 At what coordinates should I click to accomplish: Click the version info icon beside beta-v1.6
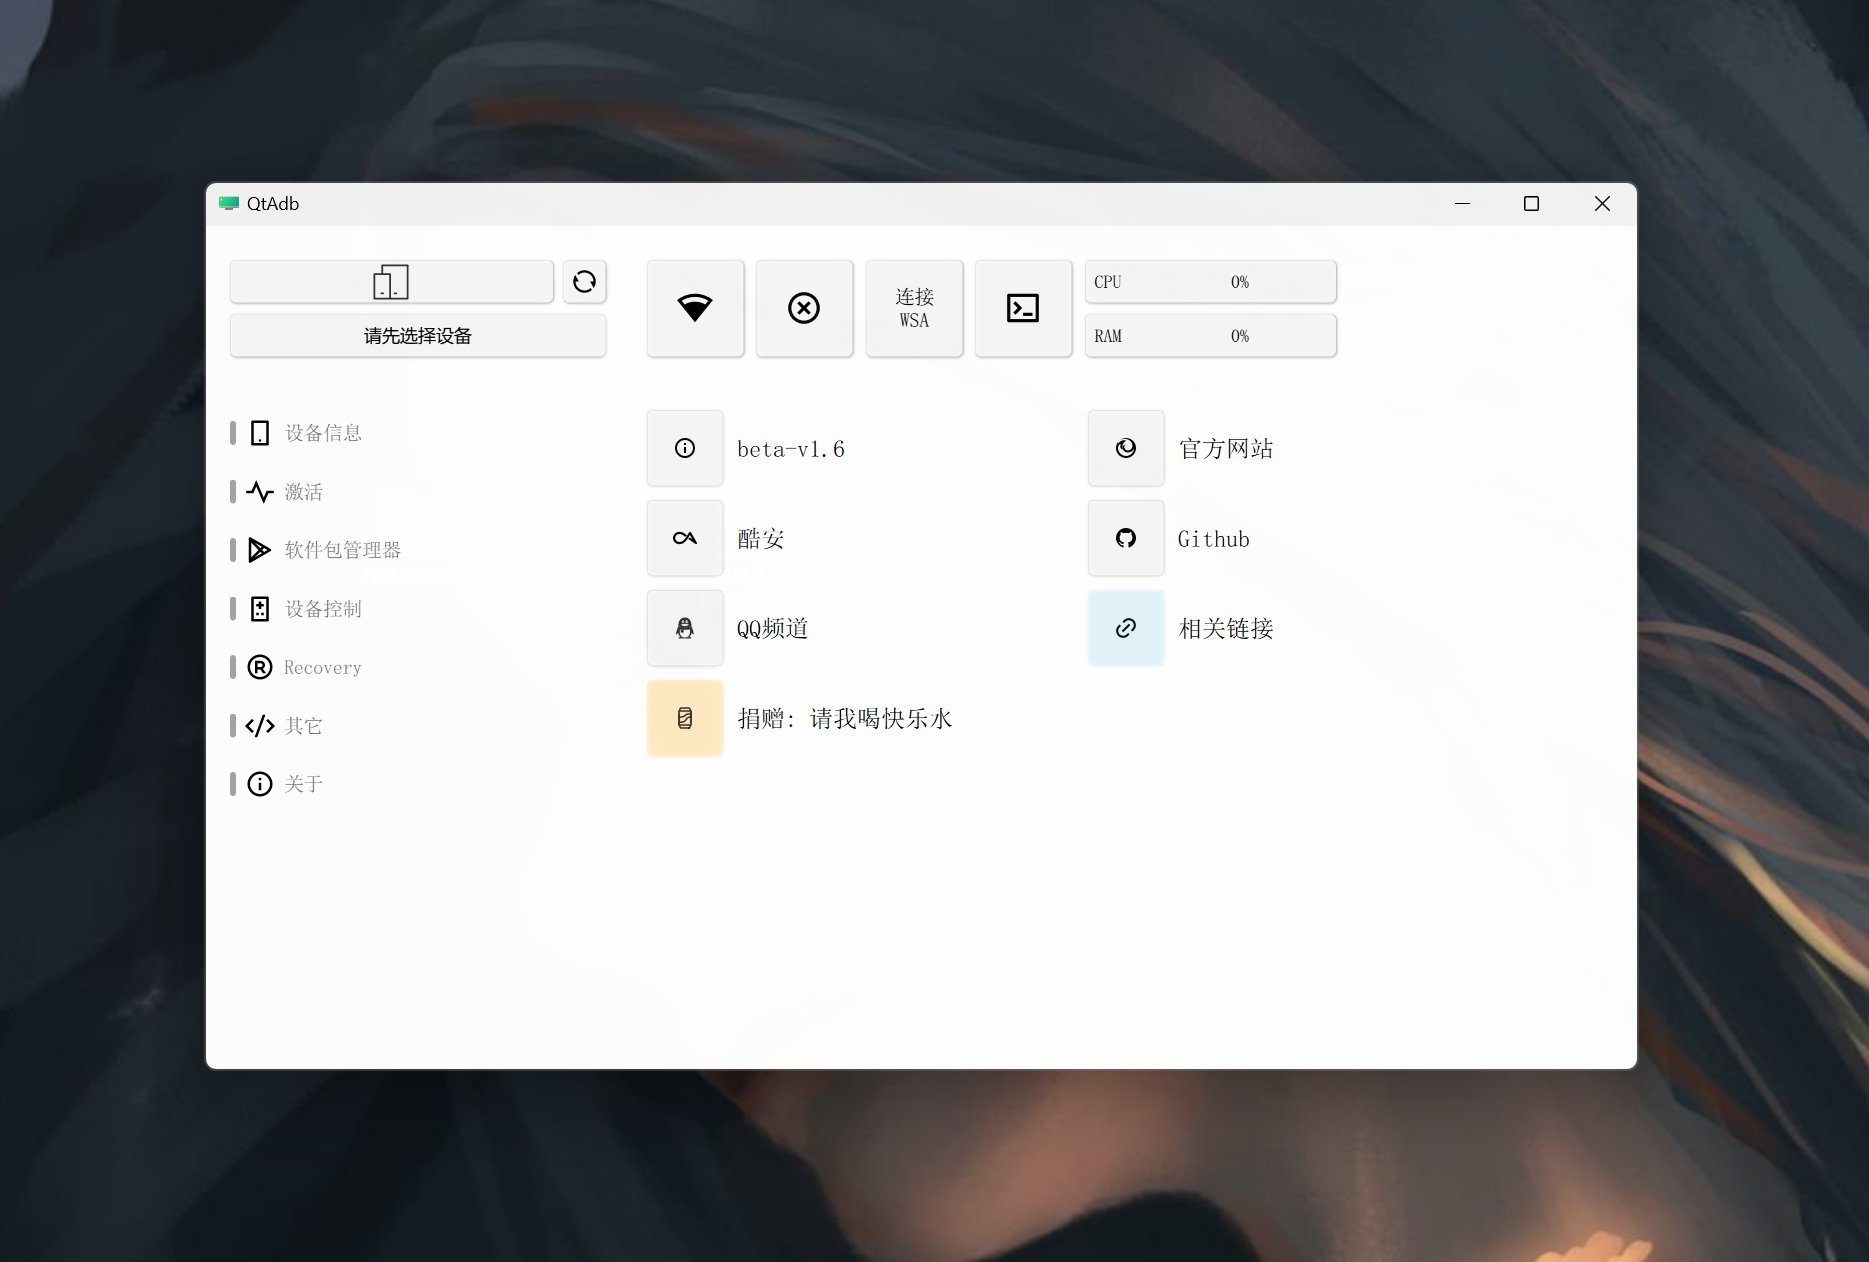(x=685, y=448)
